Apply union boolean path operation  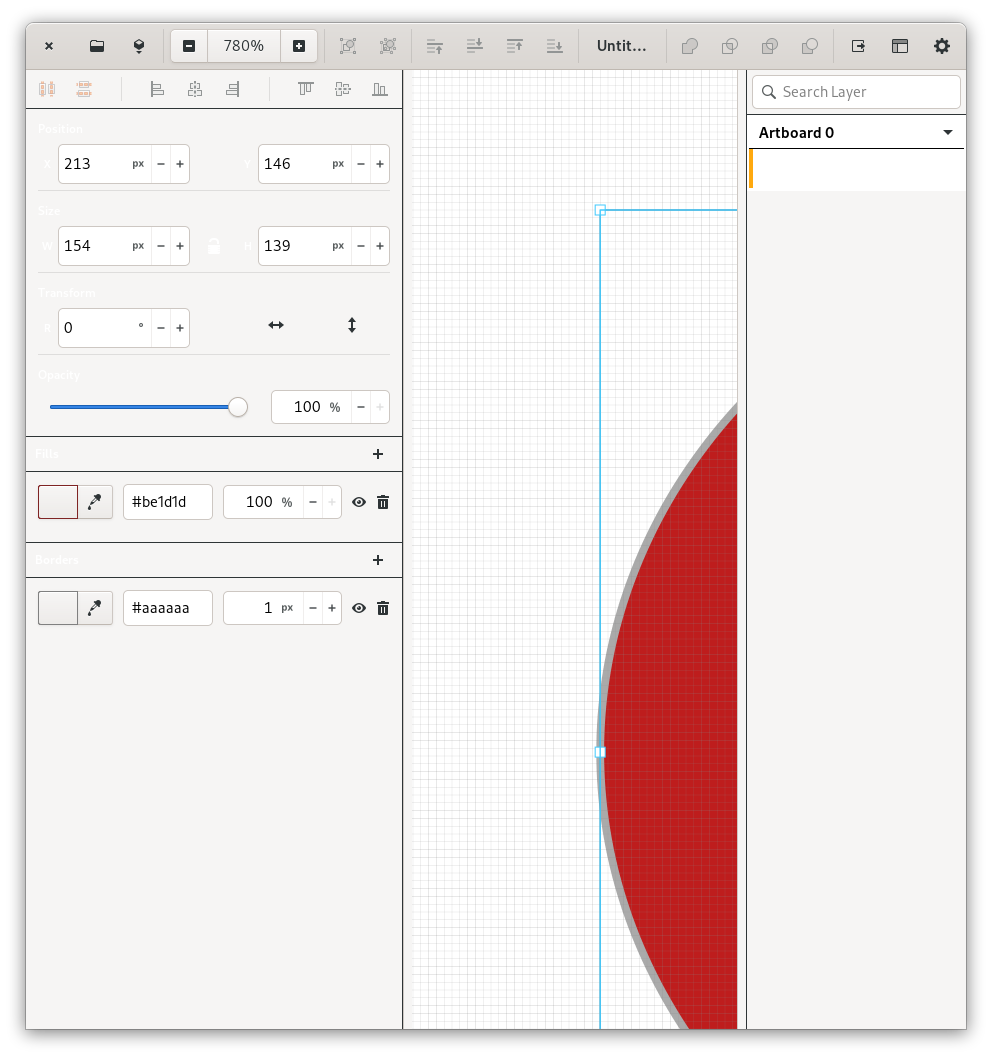[x=690, y=46]
